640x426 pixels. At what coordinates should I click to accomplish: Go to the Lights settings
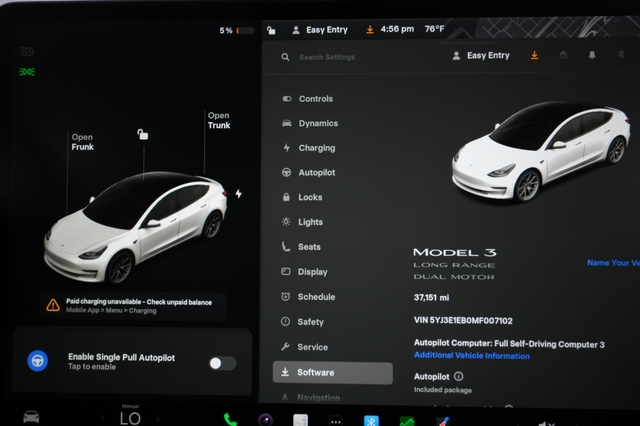(302, 222)
